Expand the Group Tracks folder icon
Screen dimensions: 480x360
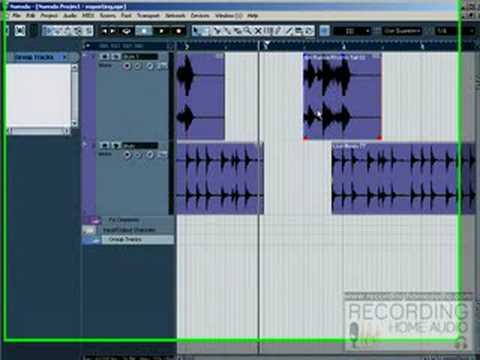91,240
